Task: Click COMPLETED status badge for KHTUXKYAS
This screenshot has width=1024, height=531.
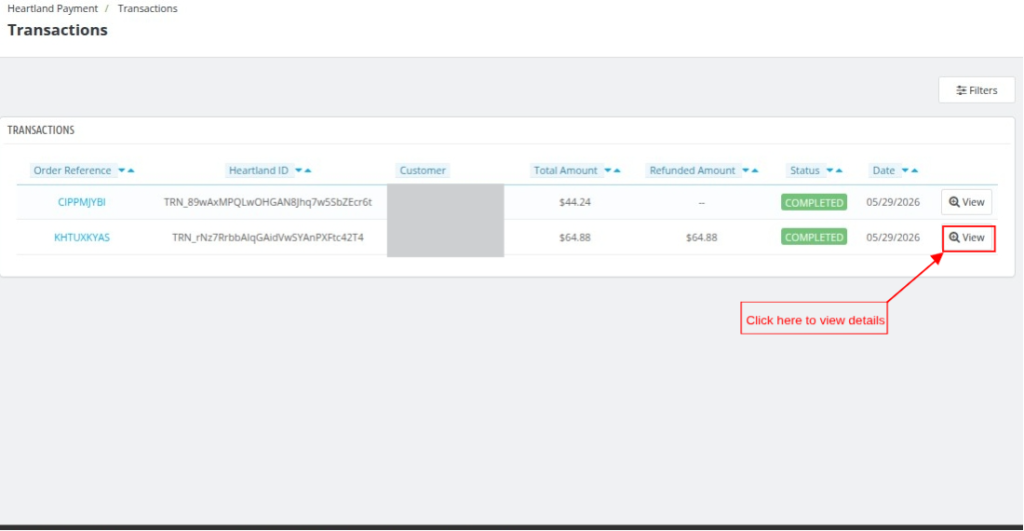Action: 814,237
